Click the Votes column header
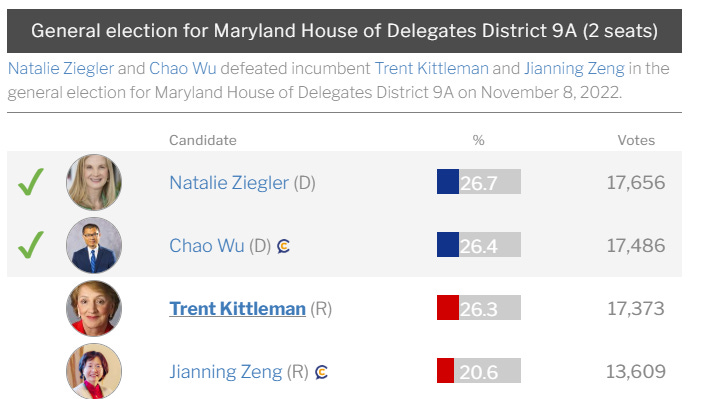This screenshot has width=701, height=399. [636, 140]
